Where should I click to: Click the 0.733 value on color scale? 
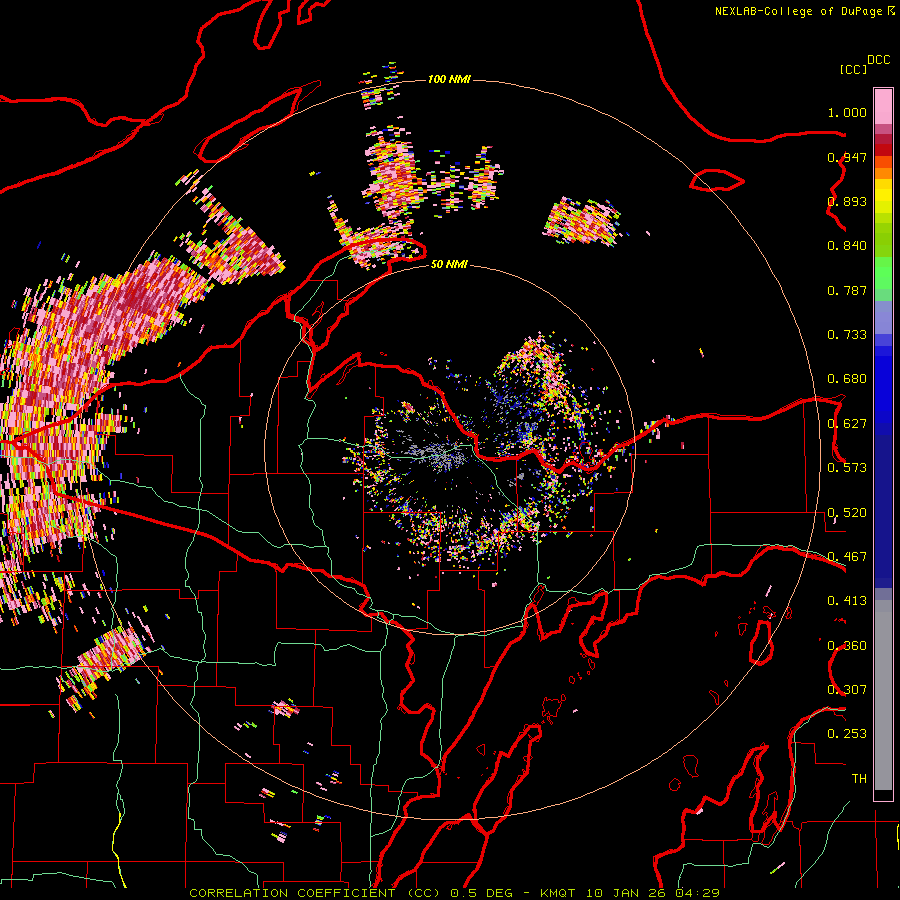click(x=847, y=335)
